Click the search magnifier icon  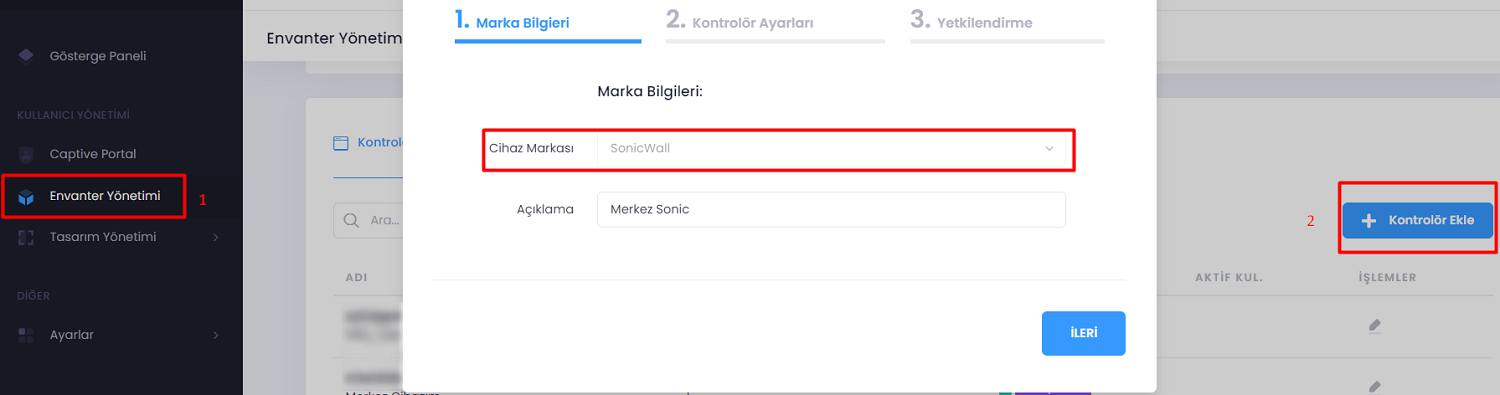[x=351, y=220]
